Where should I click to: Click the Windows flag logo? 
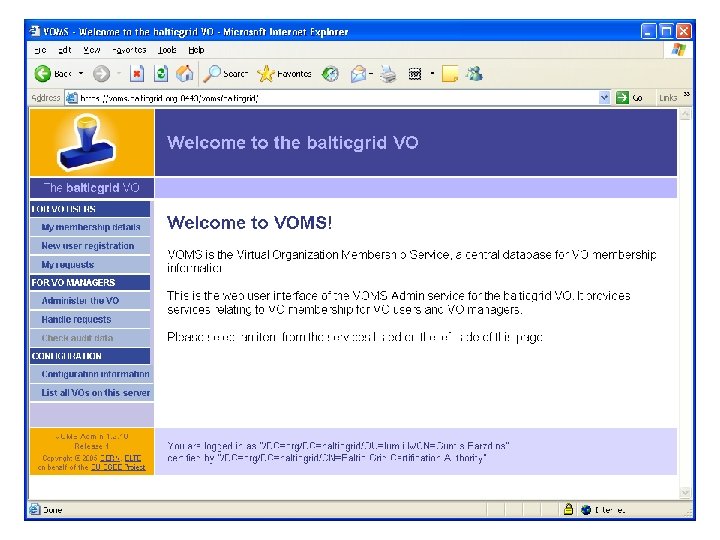679,50
